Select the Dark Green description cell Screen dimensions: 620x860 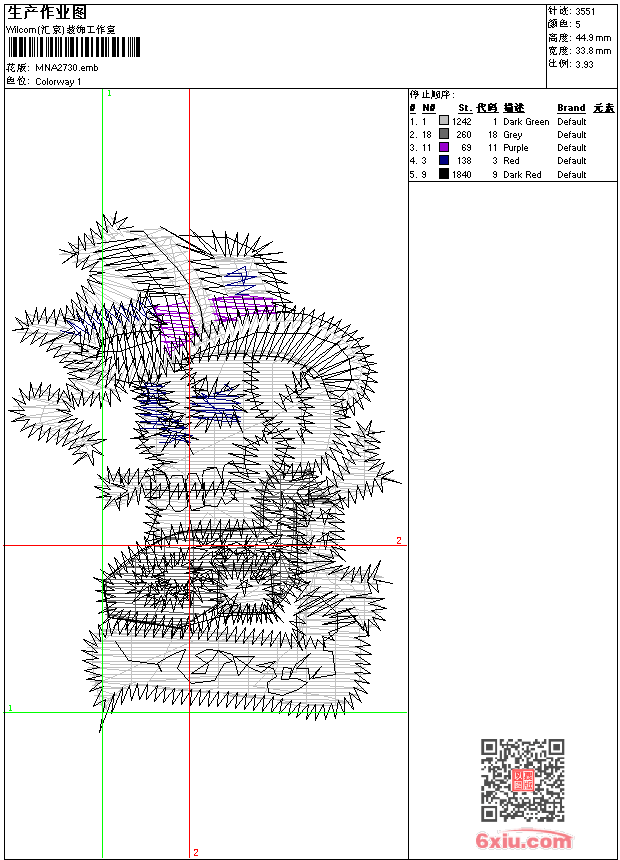(x=526, y=121)
